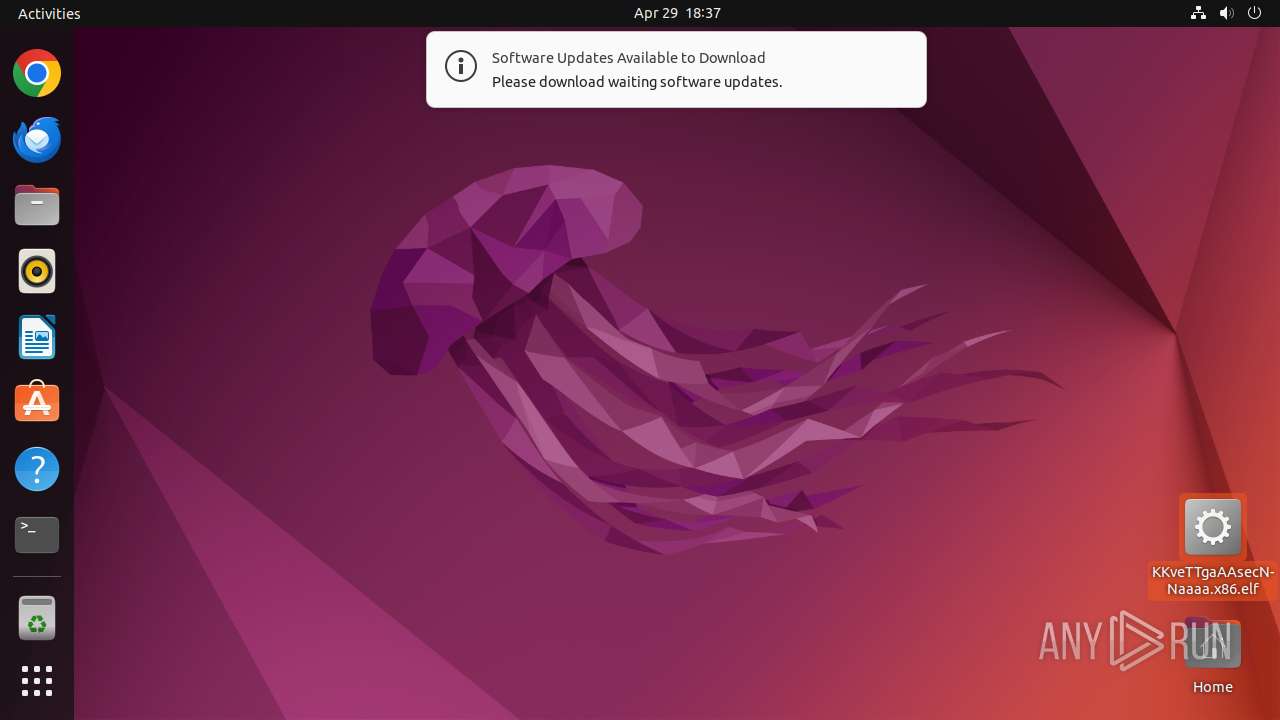Select the KKveTTgaAAsecN-Naaaa.x86.elf desktop file
The height and width of the screenshot is (720, 1280).
click(x=1213, y=527)
